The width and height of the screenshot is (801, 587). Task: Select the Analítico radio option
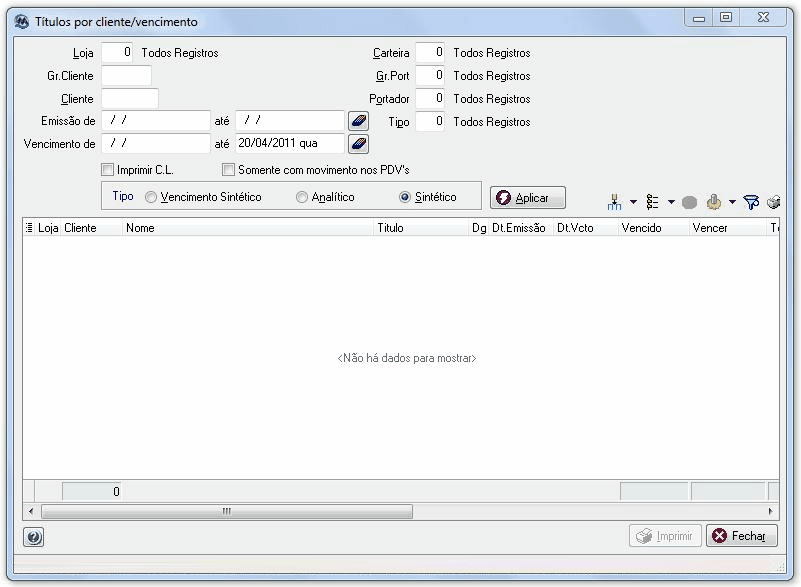[x=302, y=197]
